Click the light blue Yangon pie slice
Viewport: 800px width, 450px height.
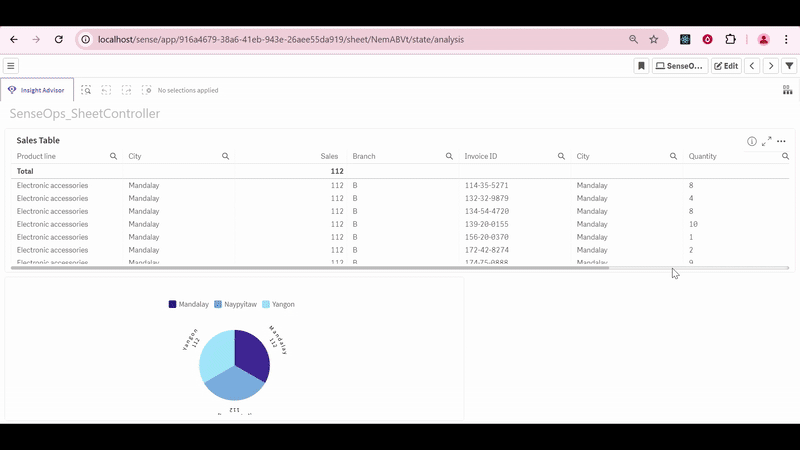coord(217,355)
